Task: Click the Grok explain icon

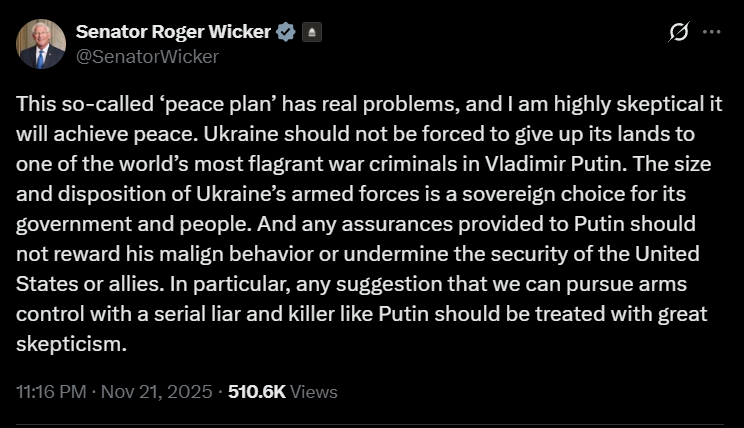Action: point(678,32)
